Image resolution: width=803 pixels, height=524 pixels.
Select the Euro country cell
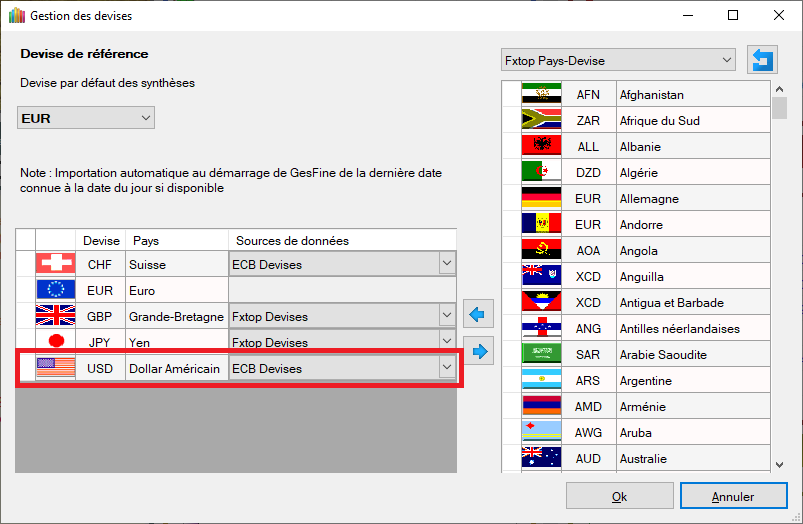point(177,290)
